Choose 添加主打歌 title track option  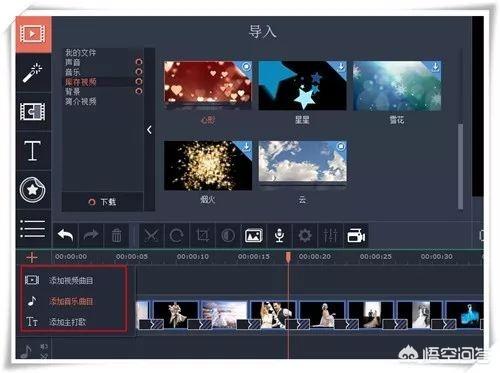tap(67, 322)
